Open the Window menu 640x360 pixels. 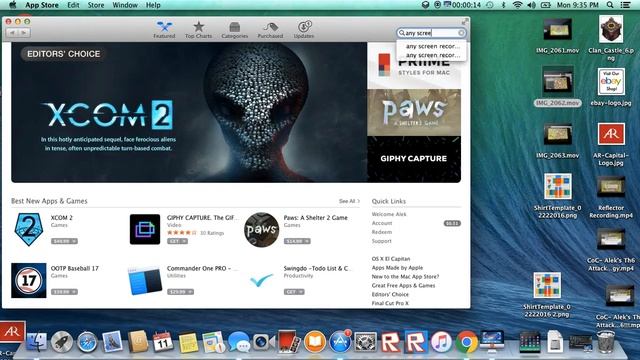tap(125, 5)
